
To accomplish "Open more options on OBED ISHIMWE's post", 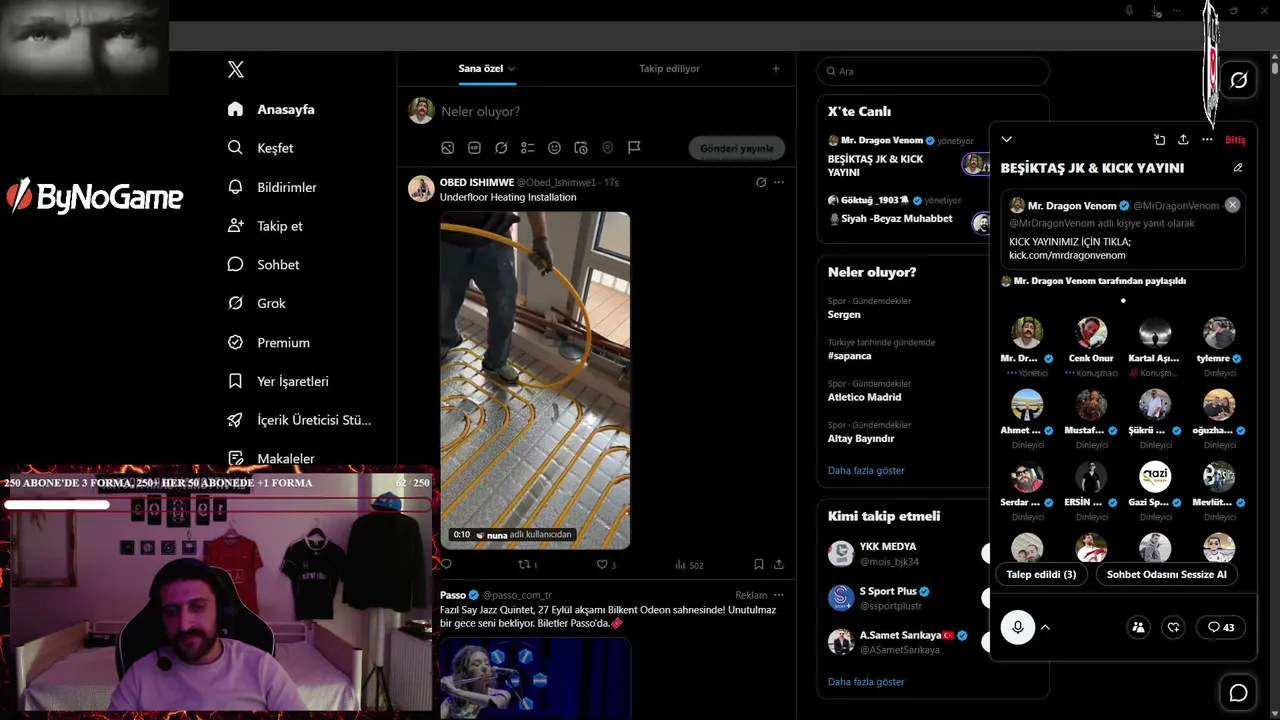I will tap(779, 182).
